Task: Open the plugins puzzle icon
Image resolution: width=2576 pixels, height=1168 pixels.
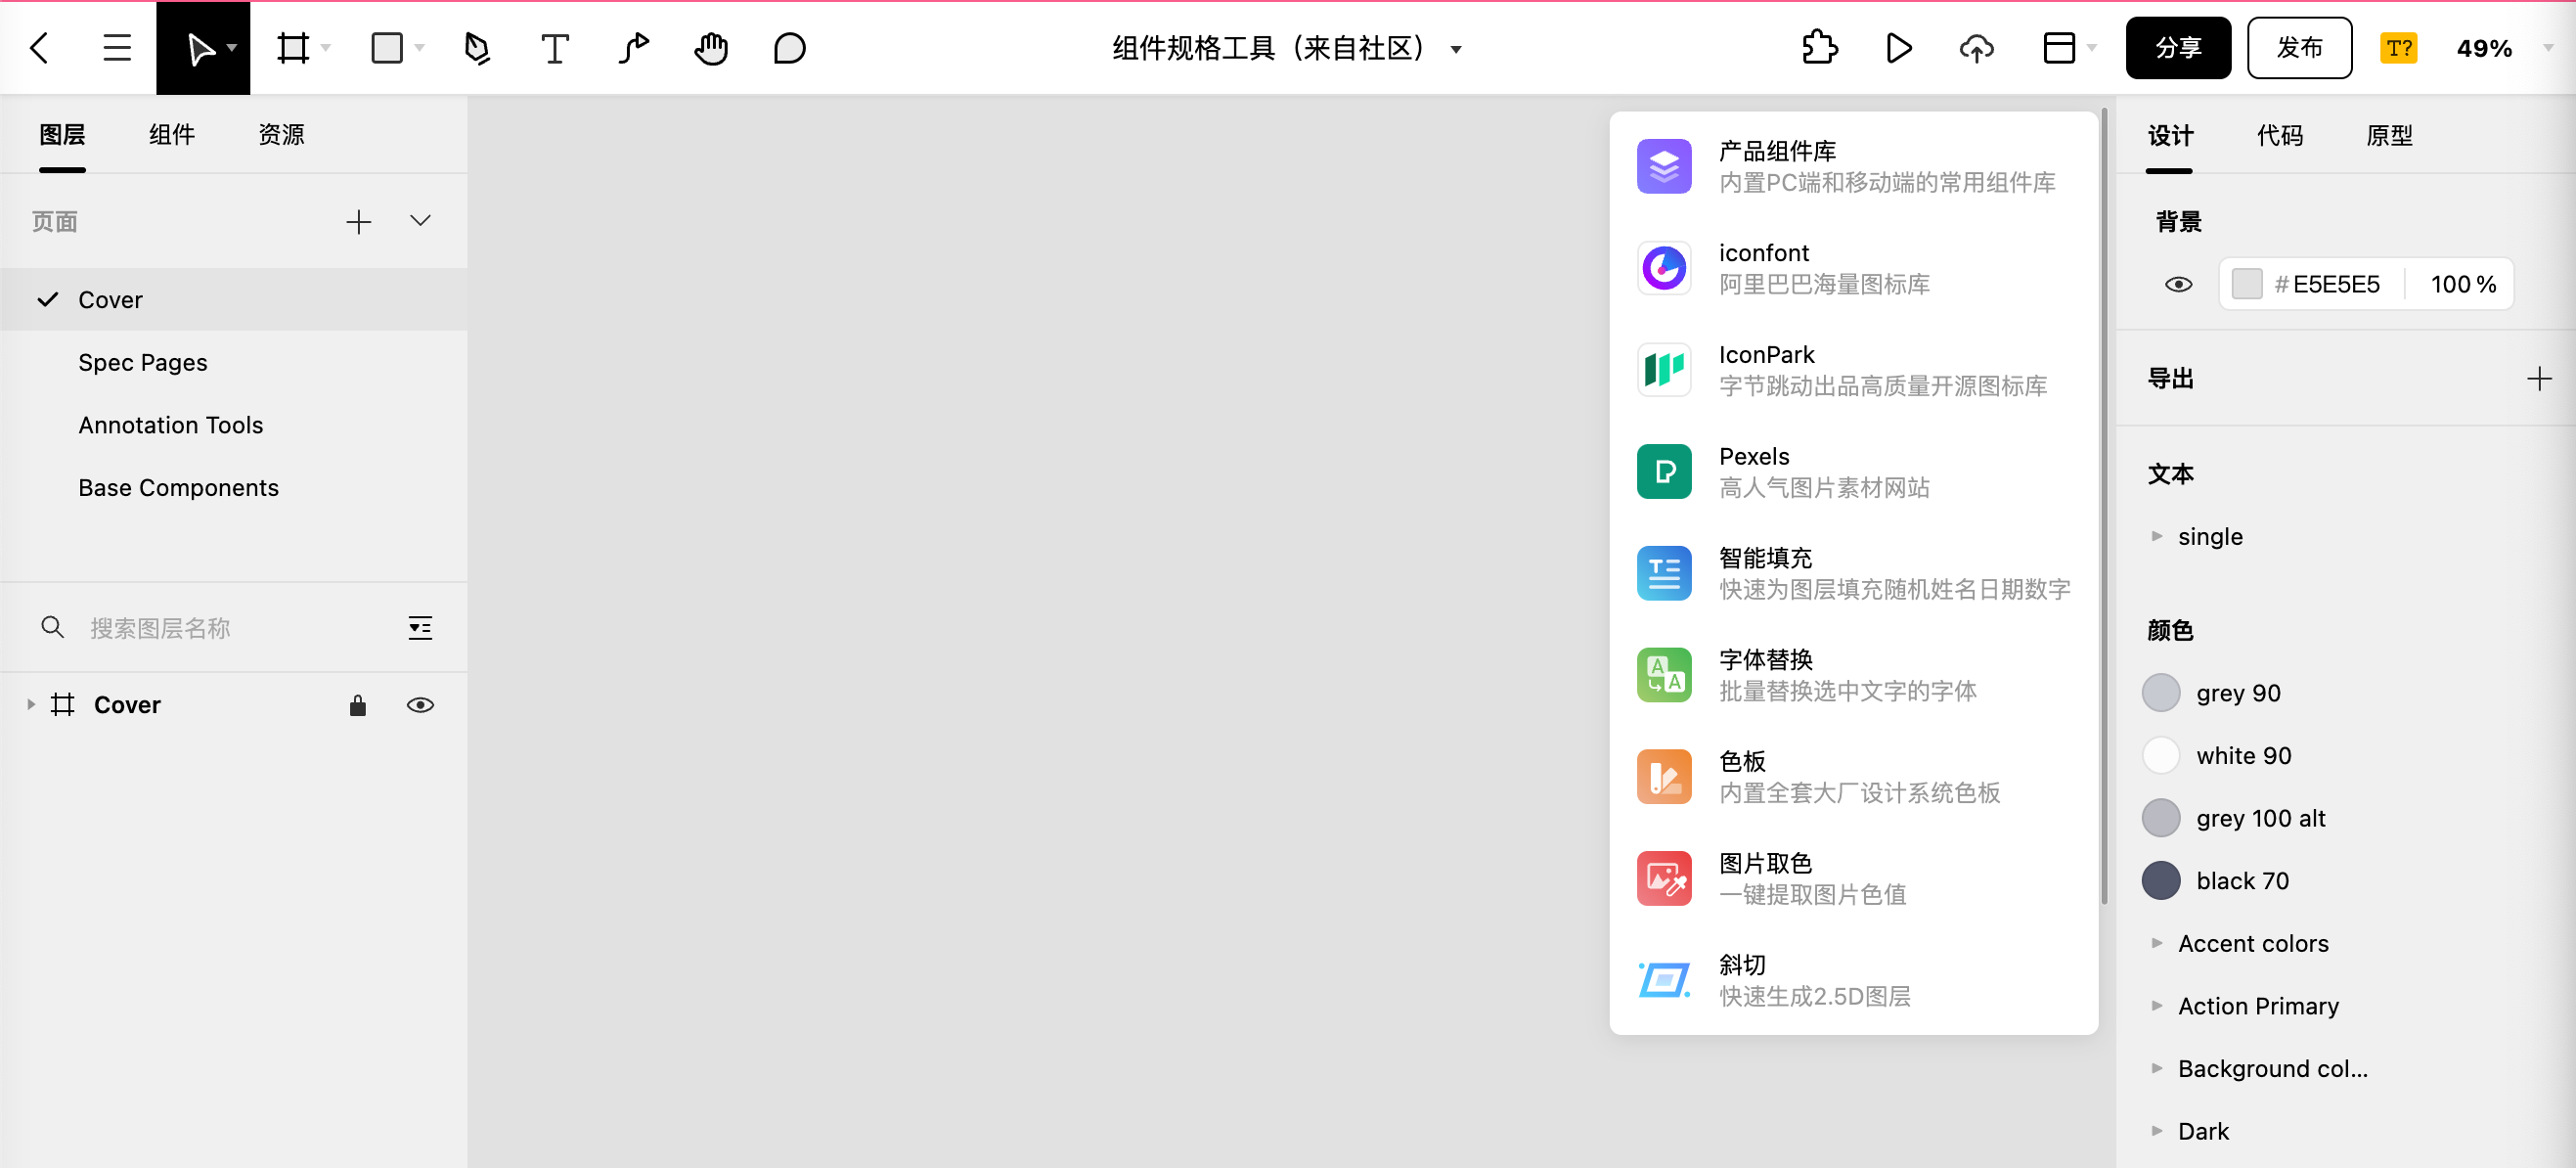Action: pos(1819,48)
